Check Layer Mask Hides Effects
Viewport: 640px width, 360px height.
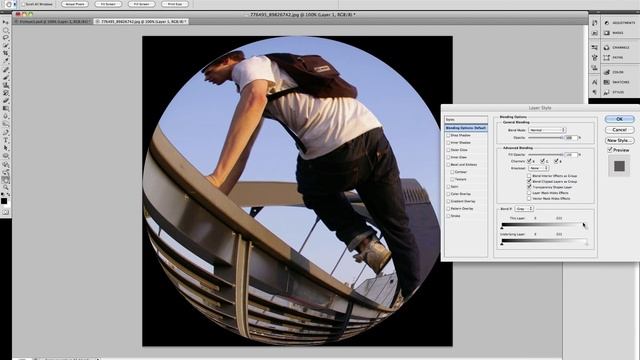tap(529, 193)
